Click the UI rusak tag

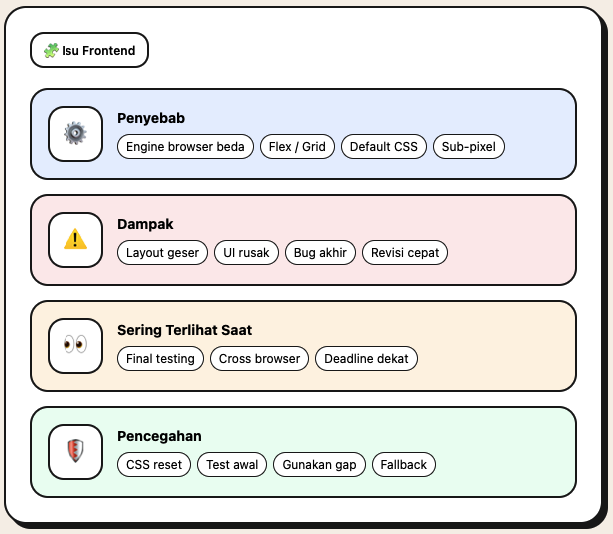(247, 253)
